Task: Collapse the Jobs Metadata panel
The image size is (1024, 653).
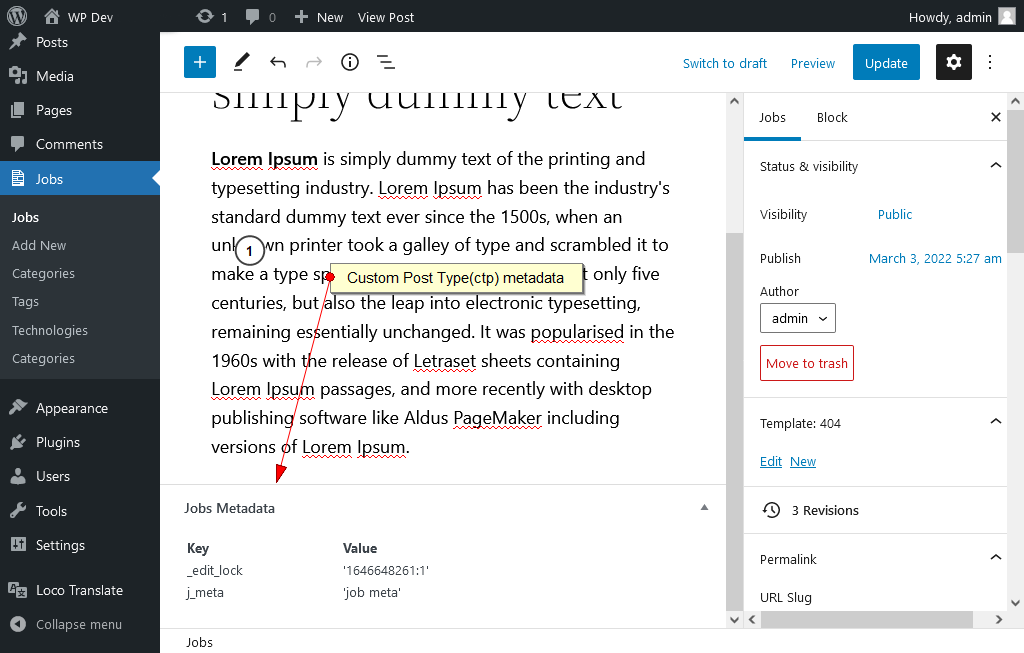Action: [704, 508]
